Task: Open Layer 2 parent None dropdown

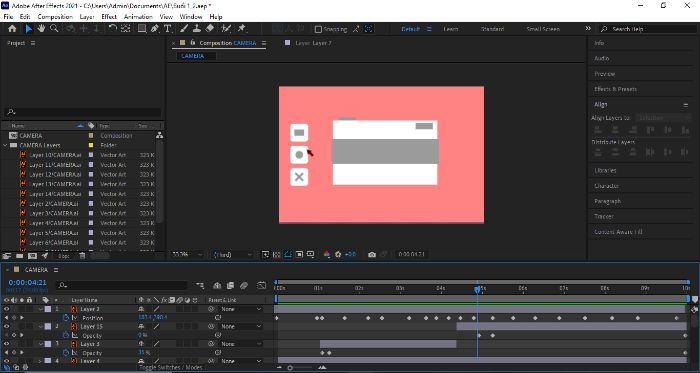Action: coord(241,309)
